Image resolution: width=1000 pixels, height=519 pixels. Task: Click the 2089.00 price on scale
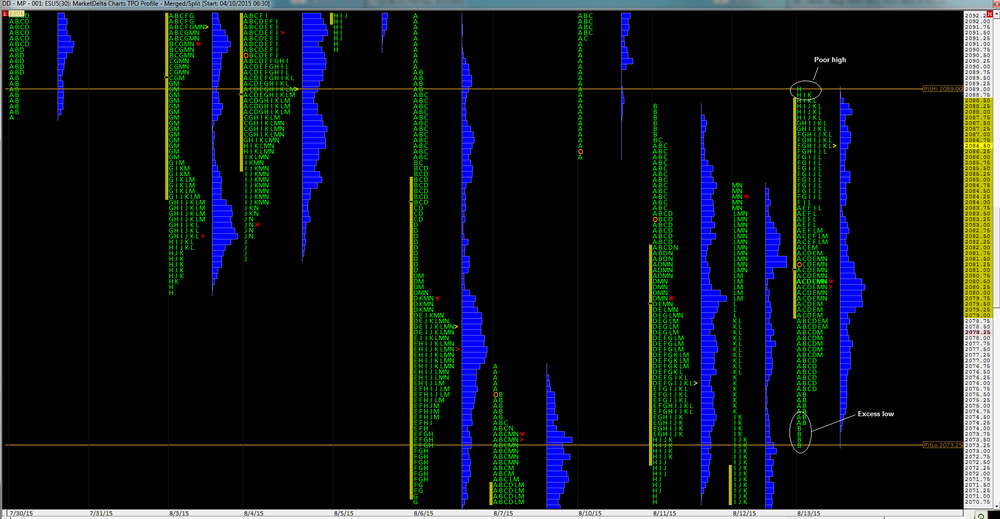tap(978, 89)
